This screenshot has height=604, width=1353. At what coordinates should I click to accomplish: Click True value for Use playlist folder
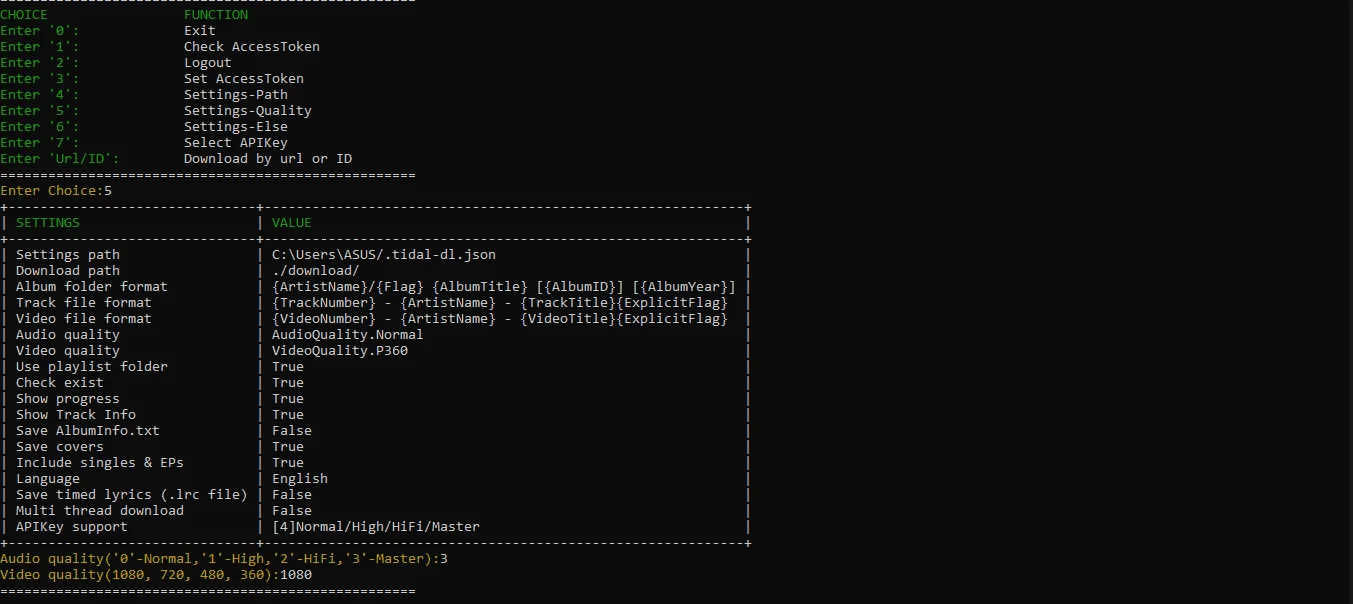click(288, 367)
